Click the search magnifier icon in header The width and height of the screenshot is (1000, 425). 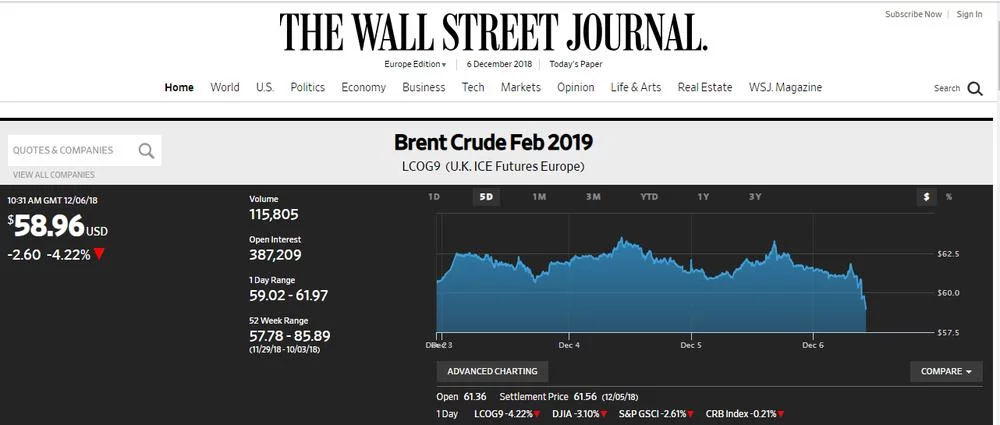(x=975, y=88)
